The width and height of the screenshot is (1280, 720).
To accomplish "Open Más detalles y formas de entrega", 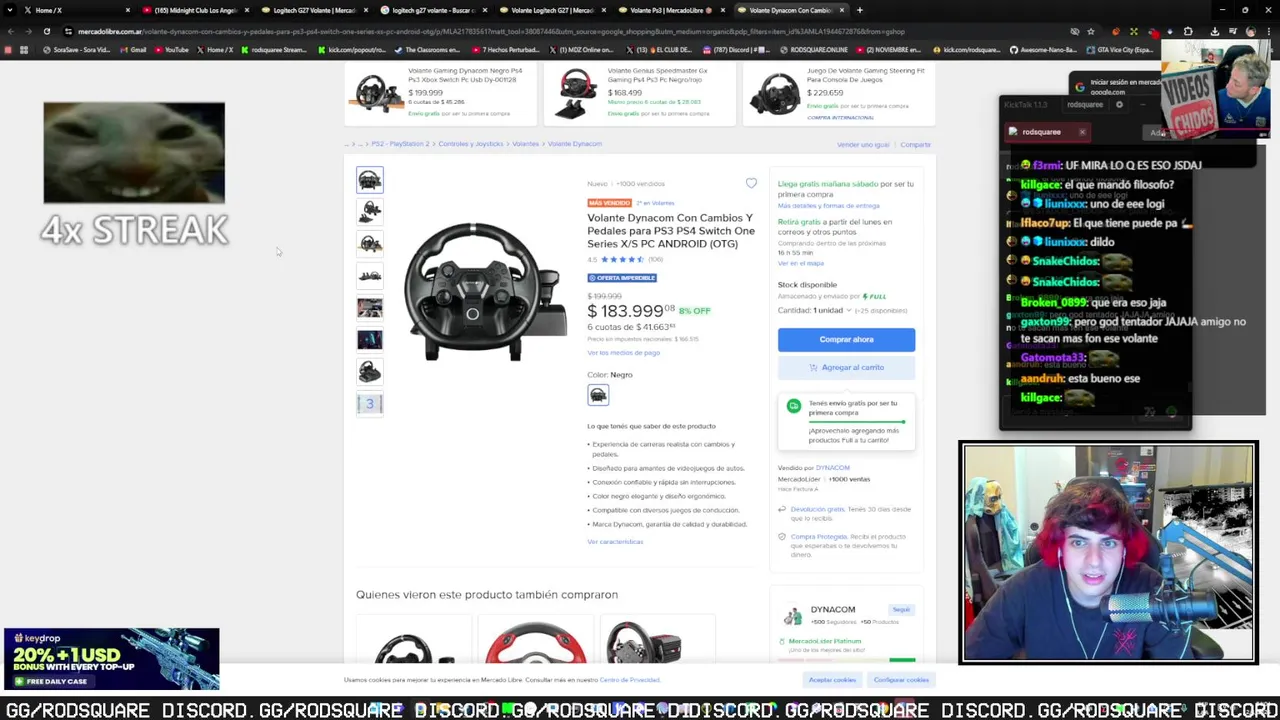I will click(828, 205).
